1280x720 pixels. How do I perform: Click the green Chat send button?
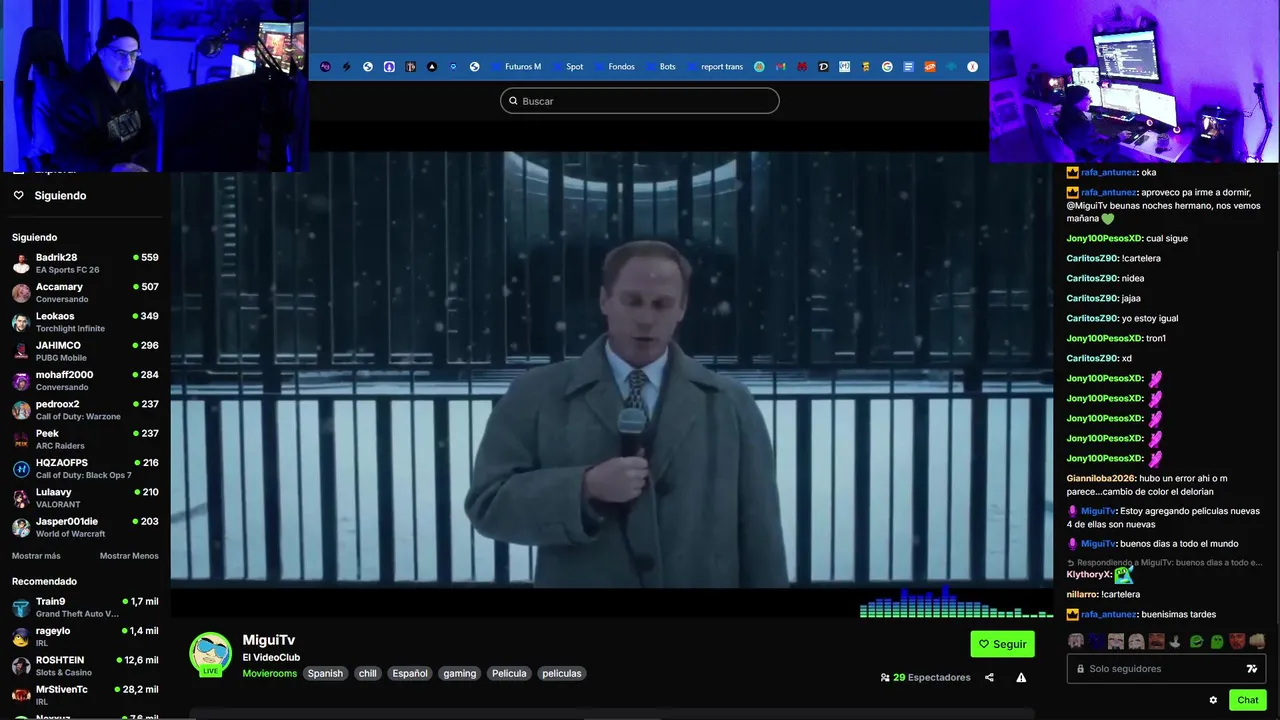(1248, 700)
